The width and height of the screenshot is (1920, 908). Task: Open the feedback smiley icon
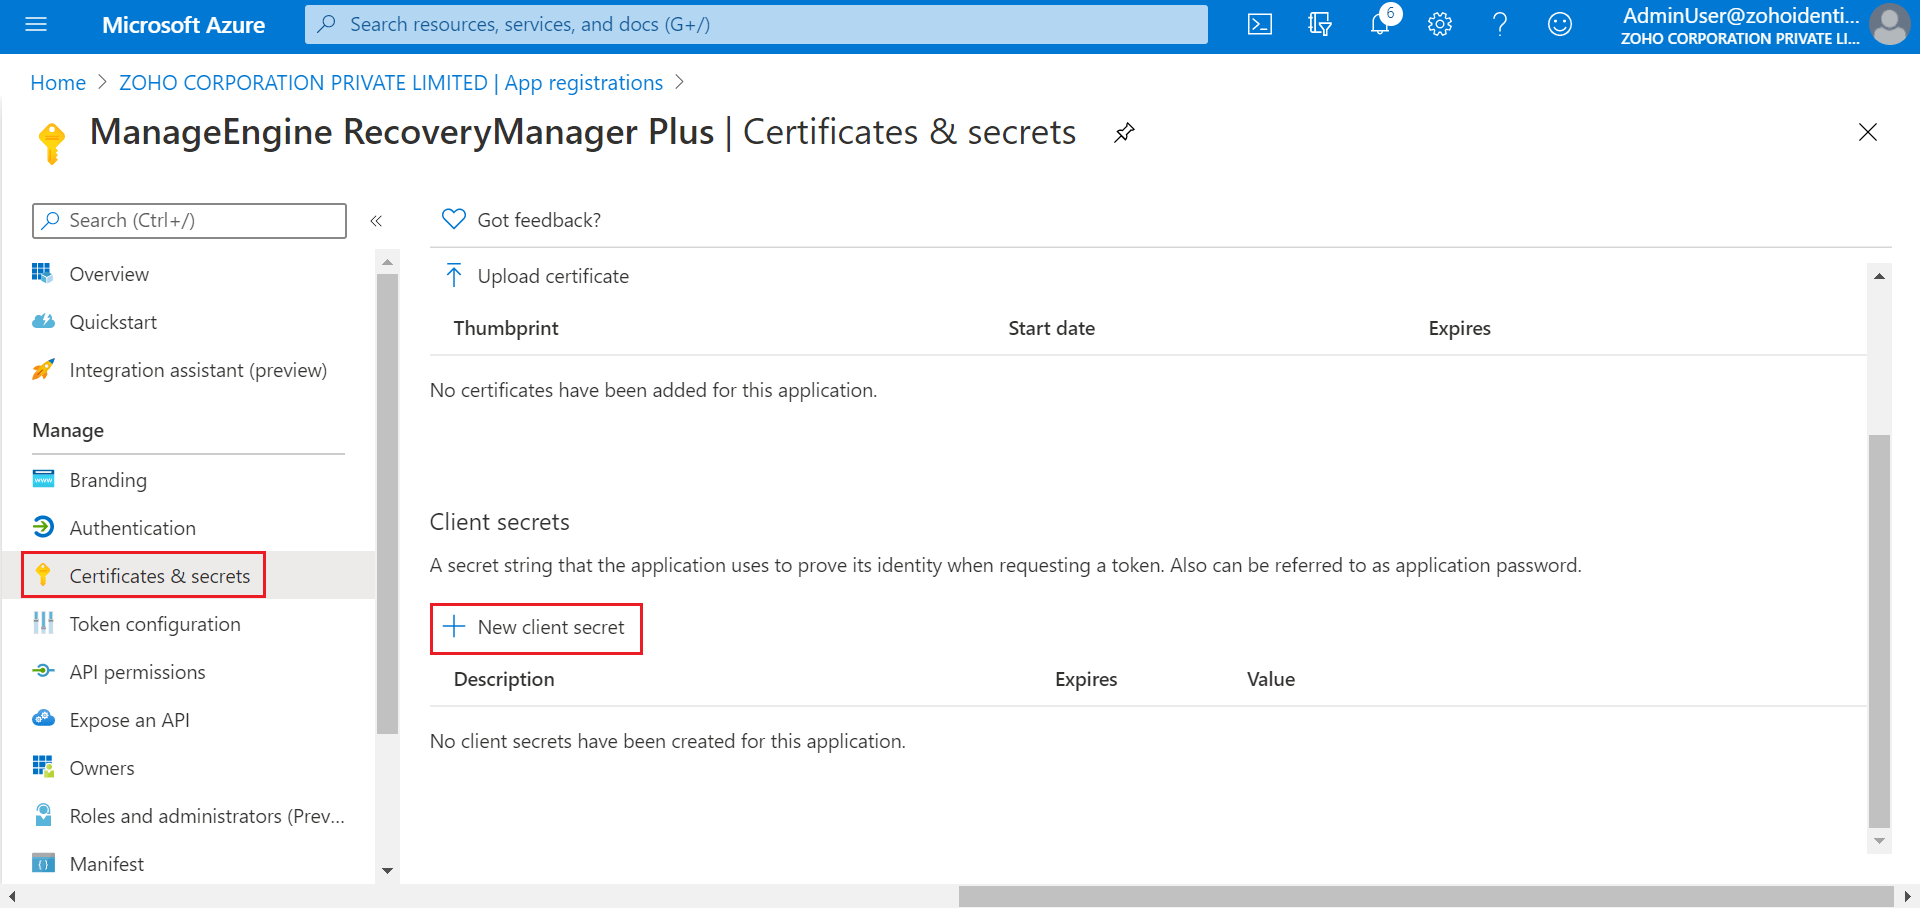[x=1560, y=25]
